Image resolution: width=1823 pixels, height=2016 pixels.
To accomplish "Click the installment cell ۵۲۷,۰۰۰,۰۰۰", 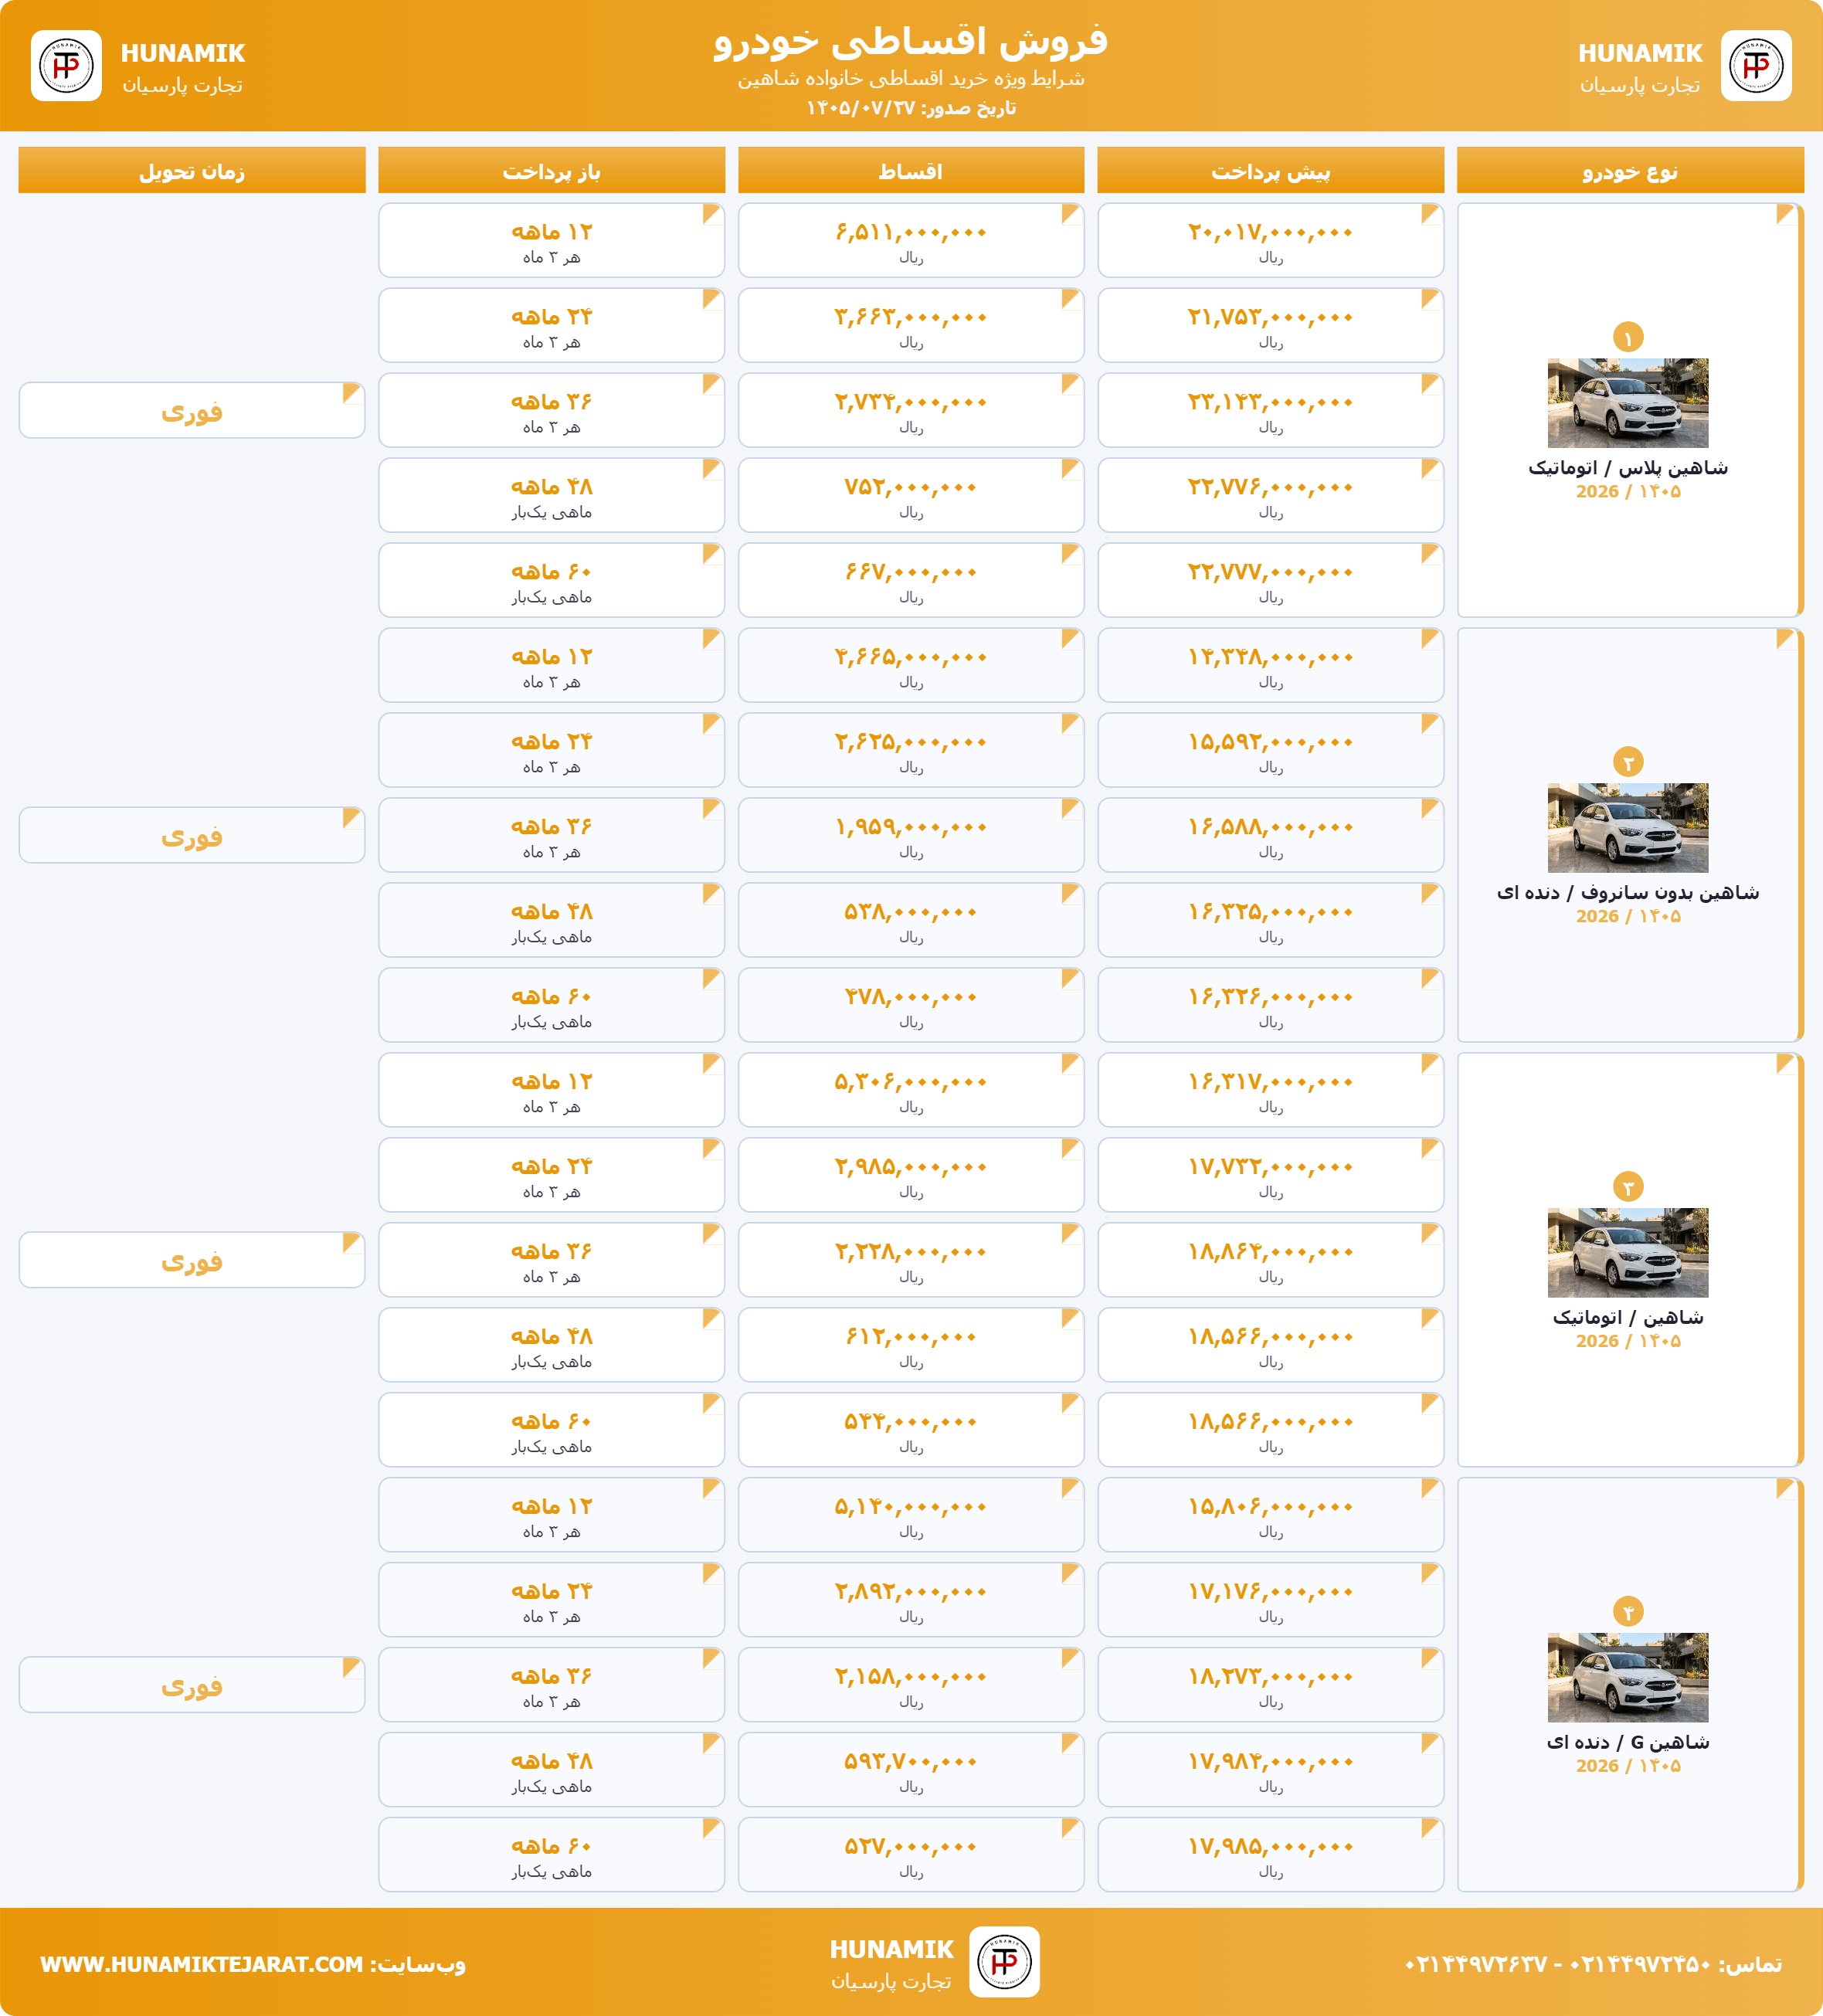I will (911, 1856).
